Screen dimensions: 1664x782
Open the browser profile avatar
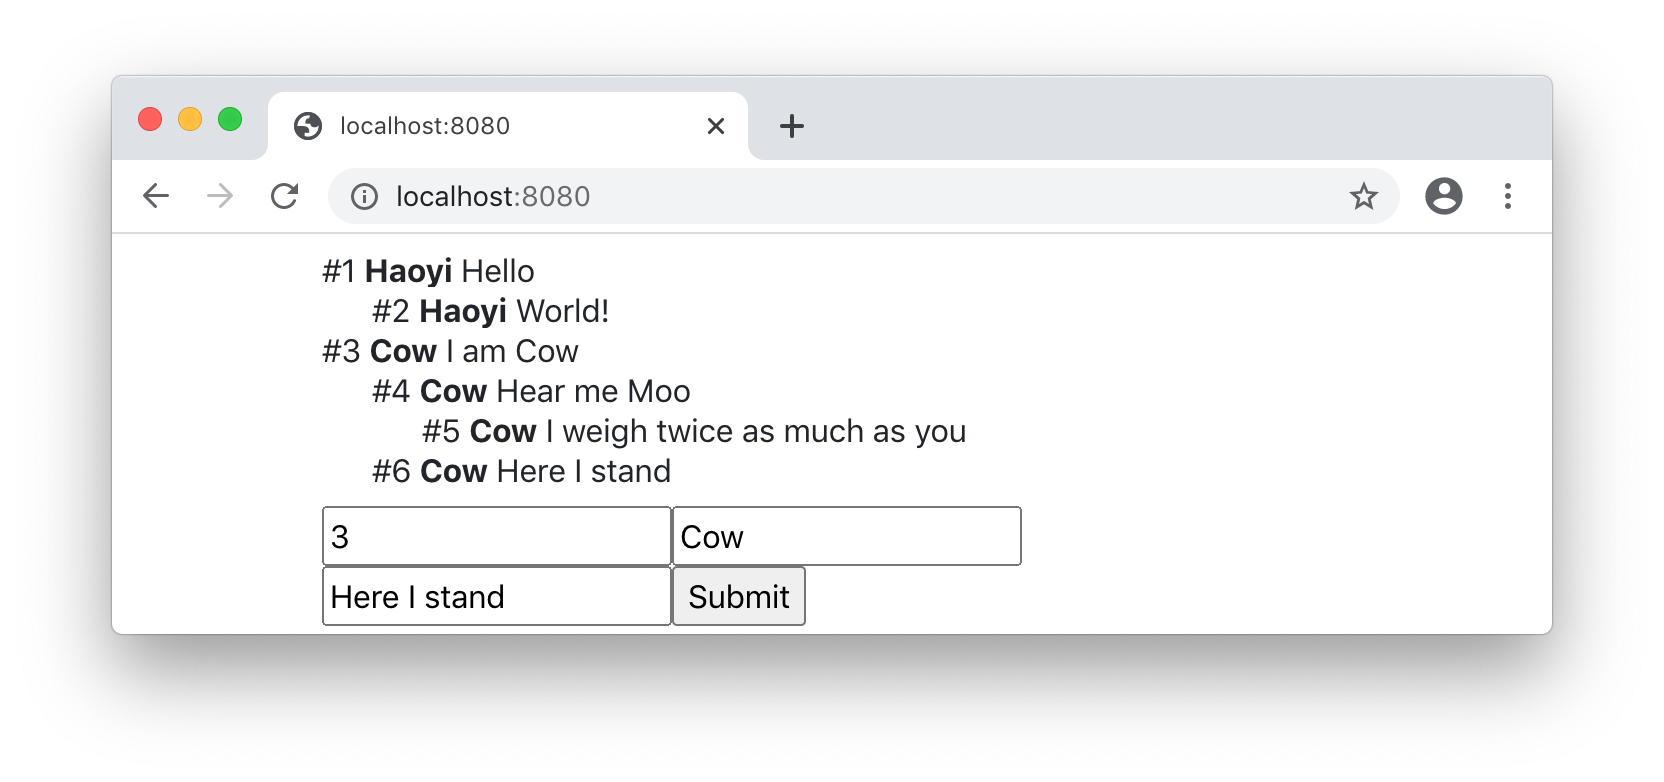[1444, 196]
